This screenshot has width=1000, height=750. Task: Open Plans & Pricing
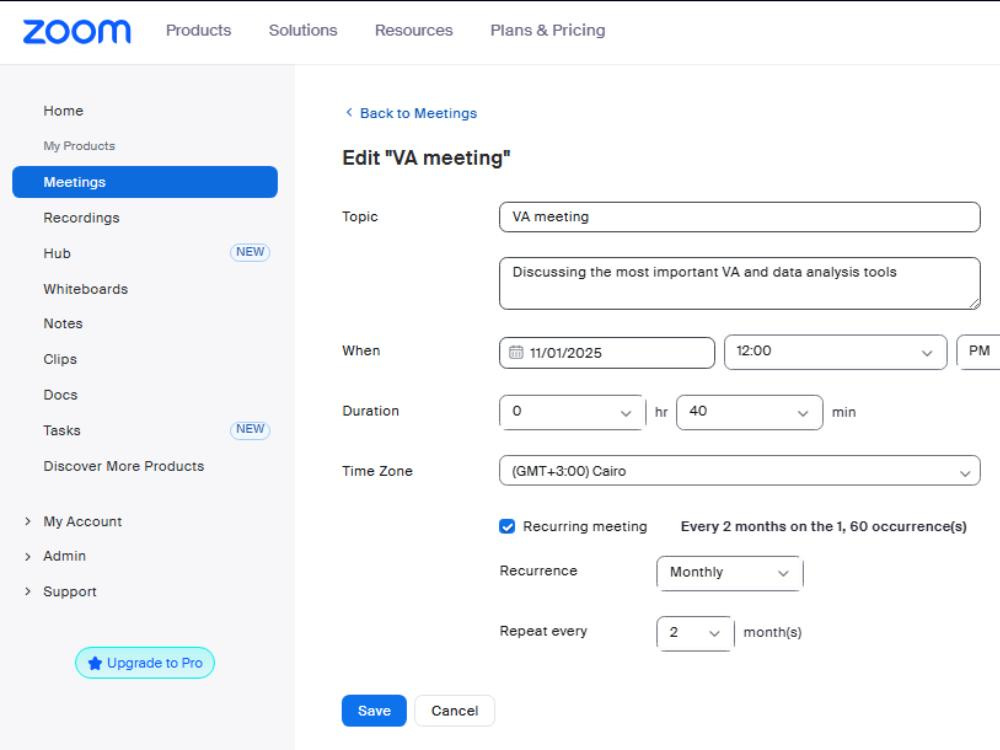548,31
